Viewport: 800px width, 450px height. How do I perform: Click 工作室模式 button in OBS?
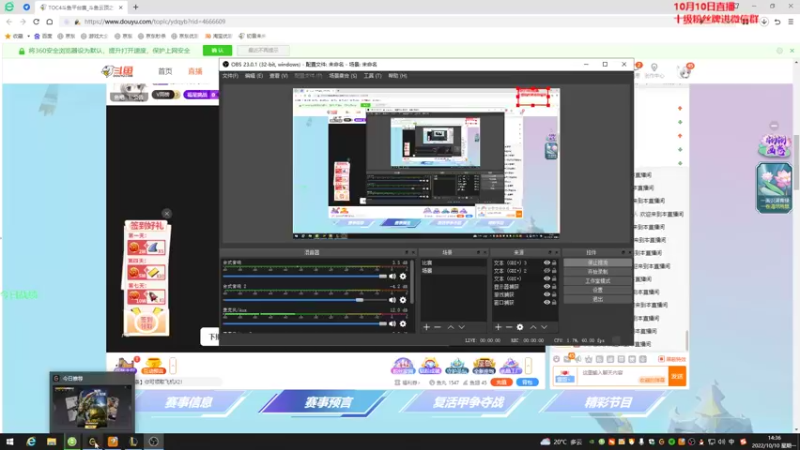(x=597, y=281)
